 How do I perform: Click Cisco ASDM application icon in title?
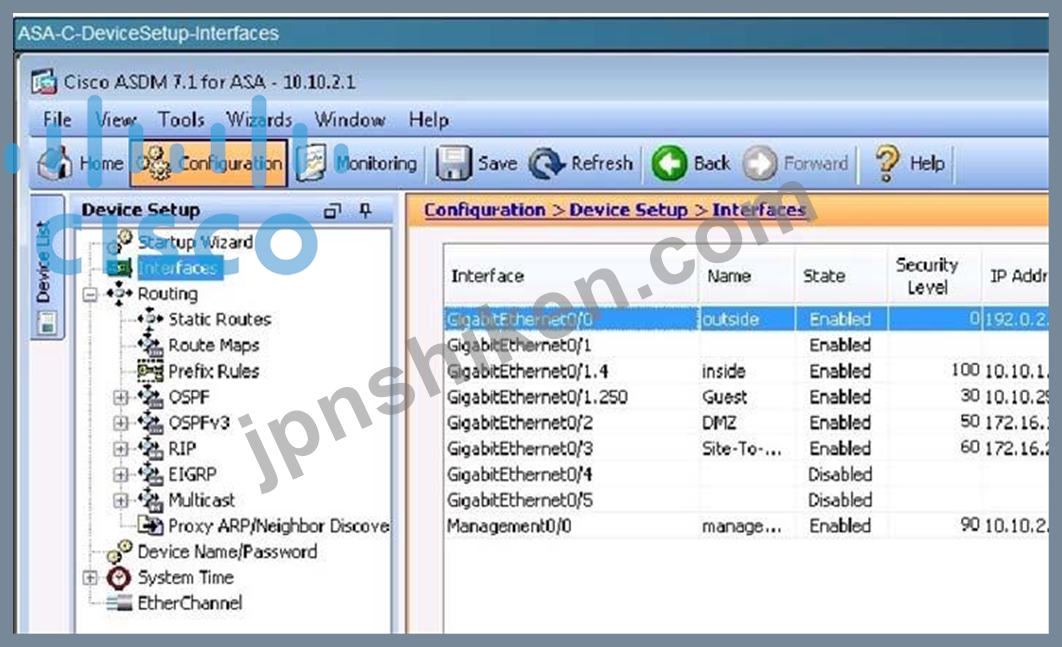[x=43, y=82]
